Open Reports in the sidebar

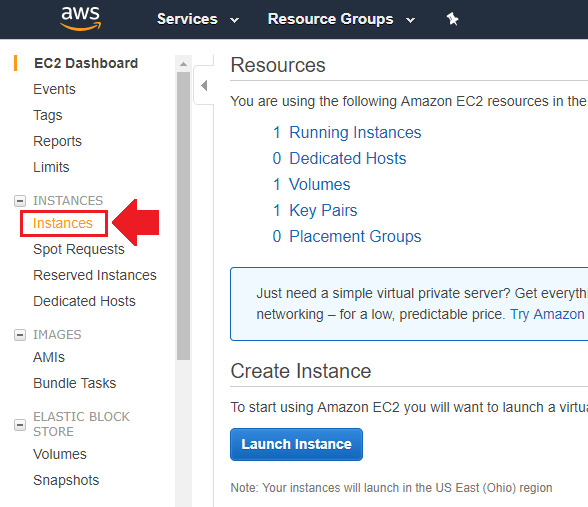coord(57,141)
